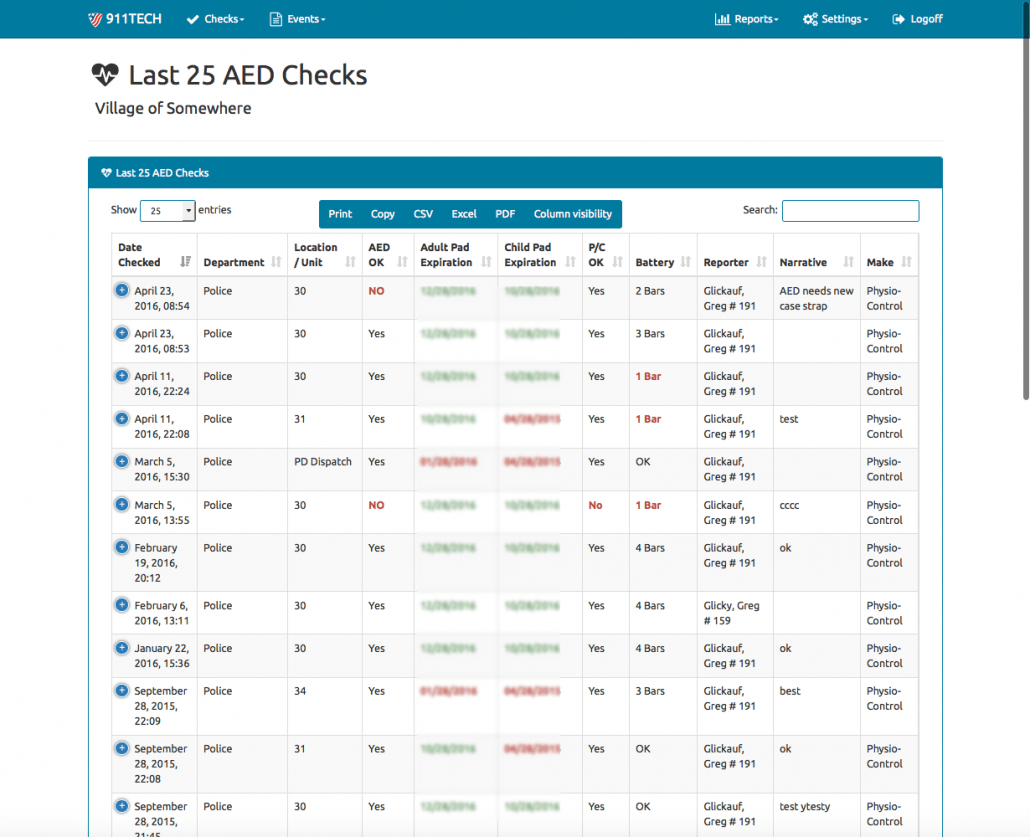Click the checkmark icon on the Checks menu
This screenshot has height=837, width=1030.
pos(192,18)
